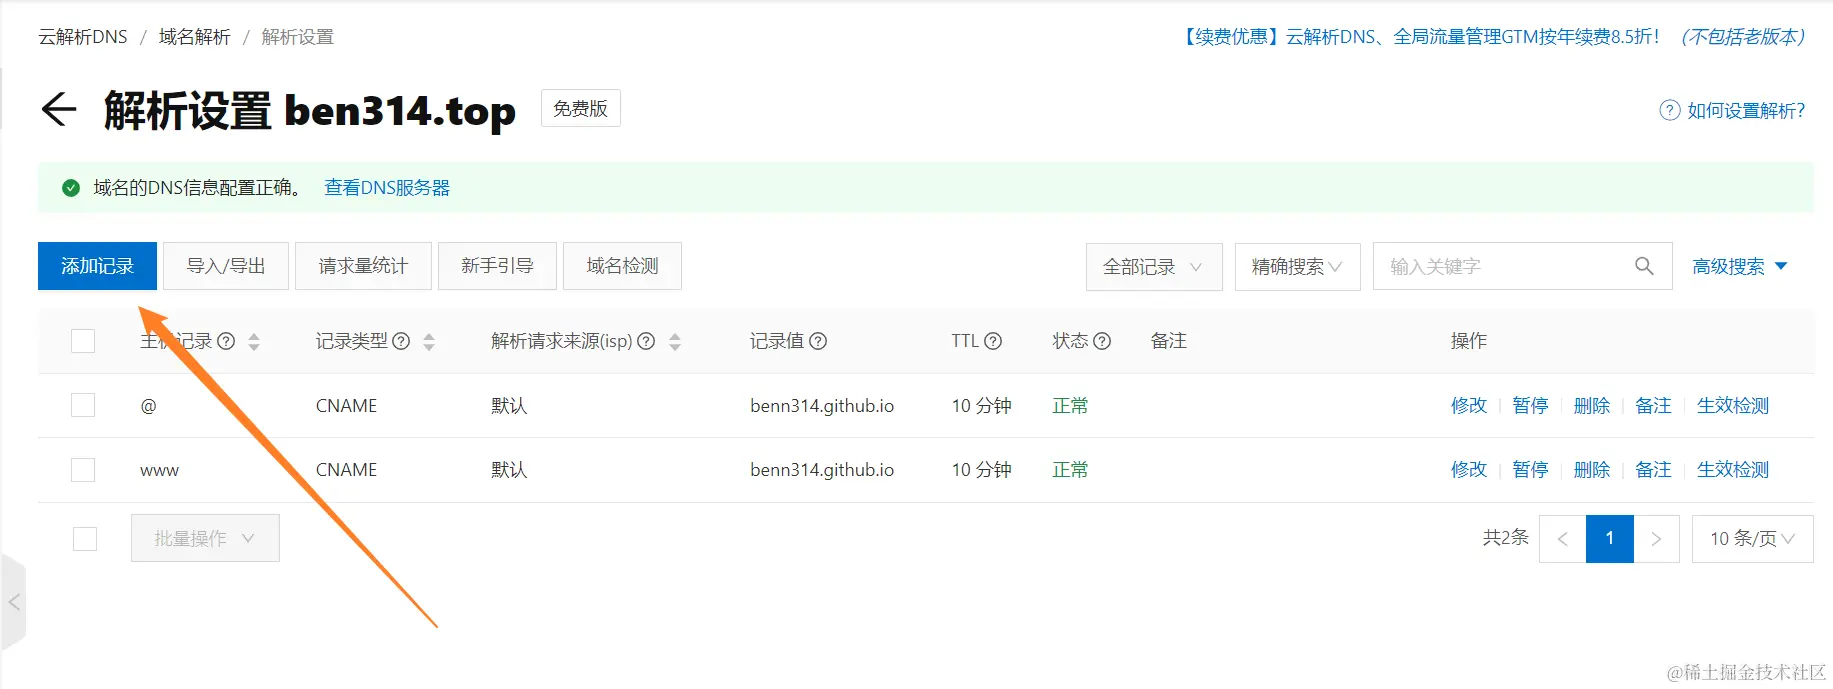Click 删除 for the @ record

1592,405
